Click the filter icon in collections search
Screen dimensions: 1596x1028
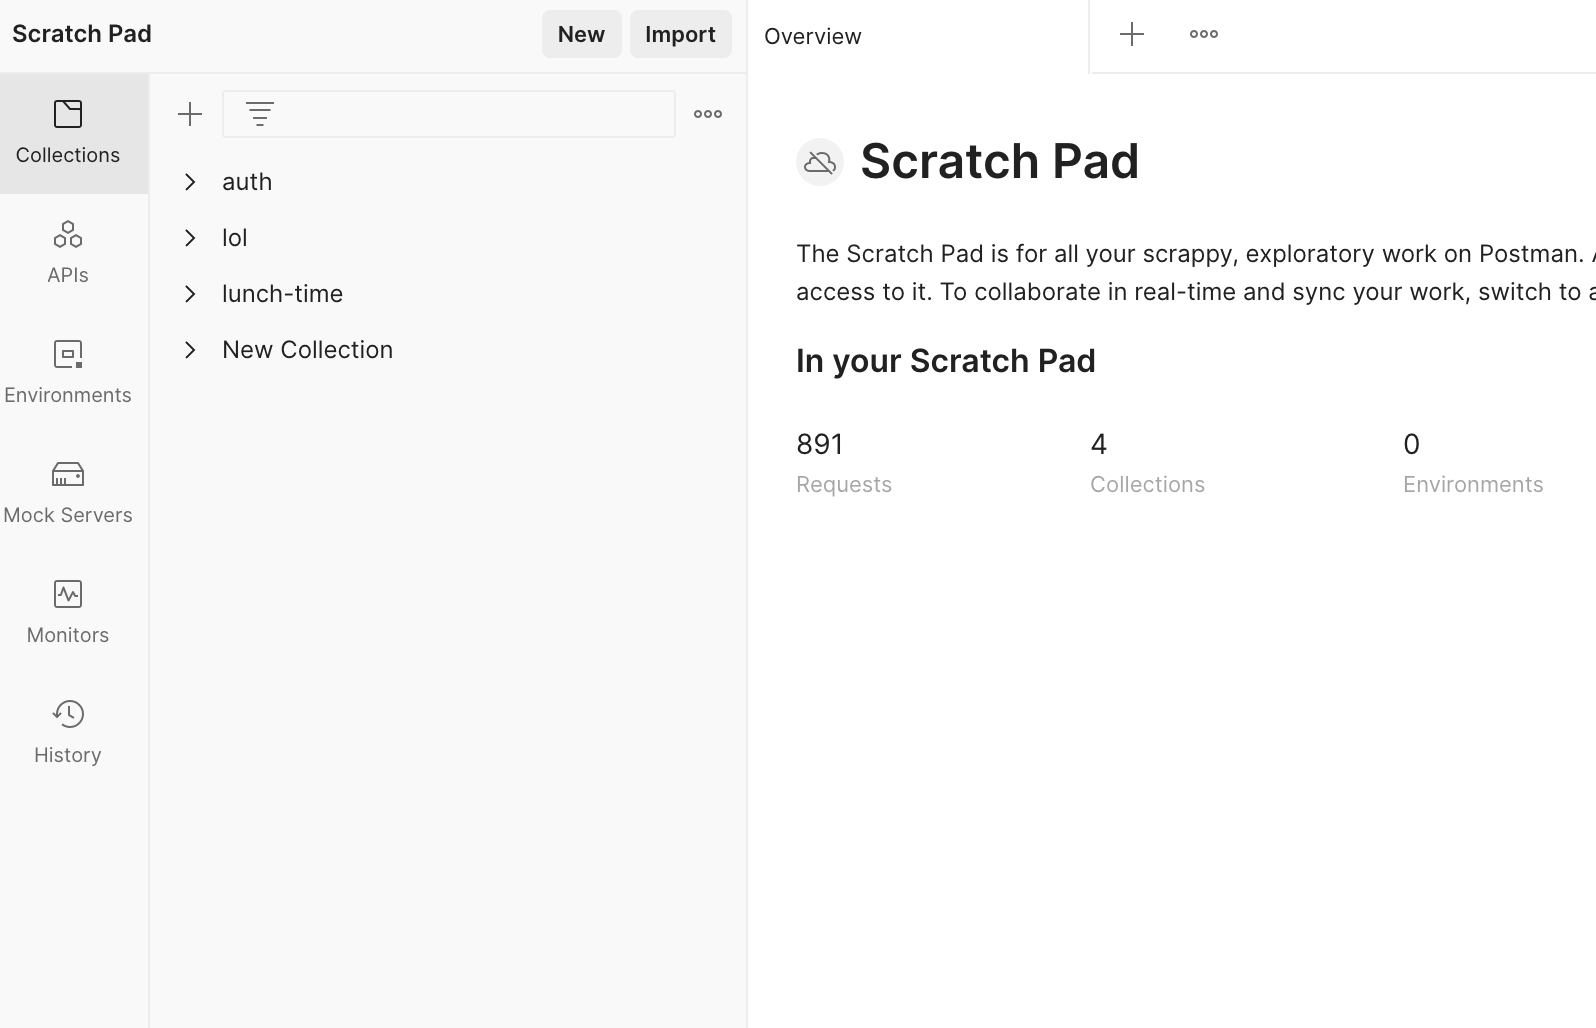coord(260,114)
